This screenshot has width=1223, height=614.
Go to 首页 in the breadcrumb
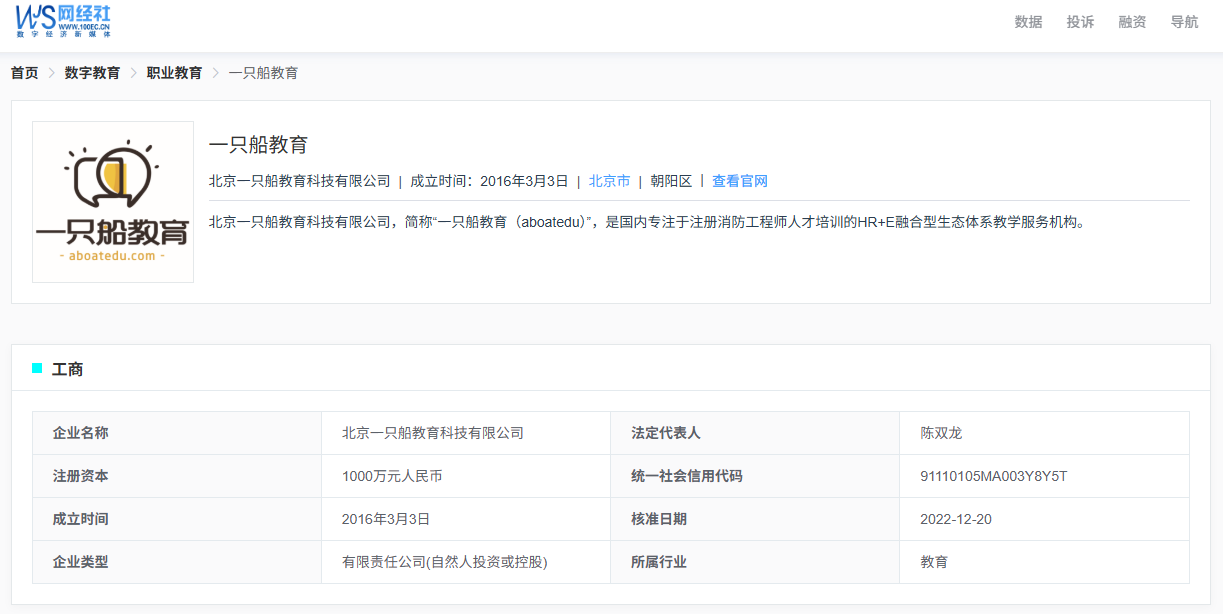pyautogui.click(x=25, y=73)
